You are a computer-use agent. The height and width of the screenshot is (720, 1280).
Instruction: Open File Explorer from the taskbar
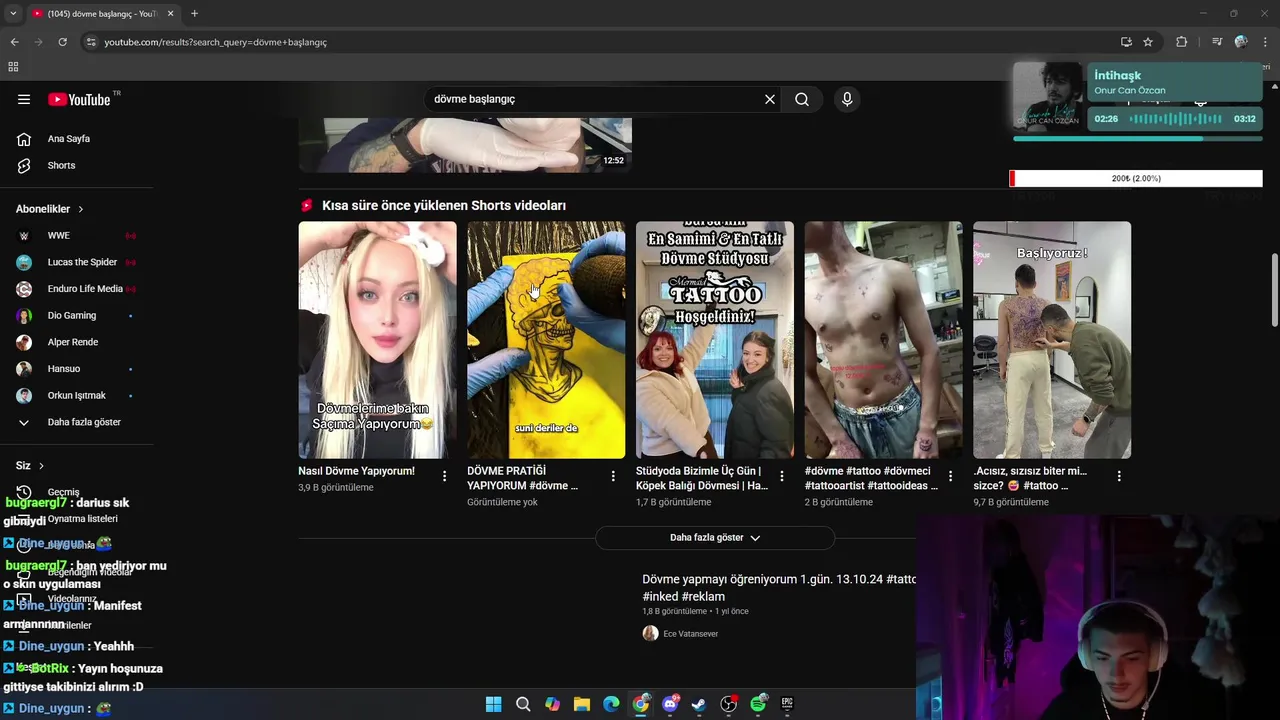[x=581, y=704]
